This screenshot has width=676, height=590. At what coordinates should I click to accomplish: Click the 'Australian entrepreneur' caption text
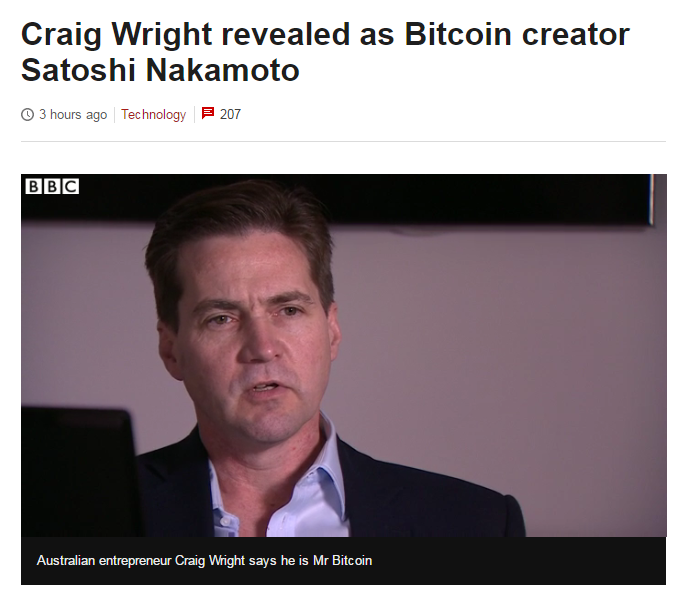click(x=104, y=561)
